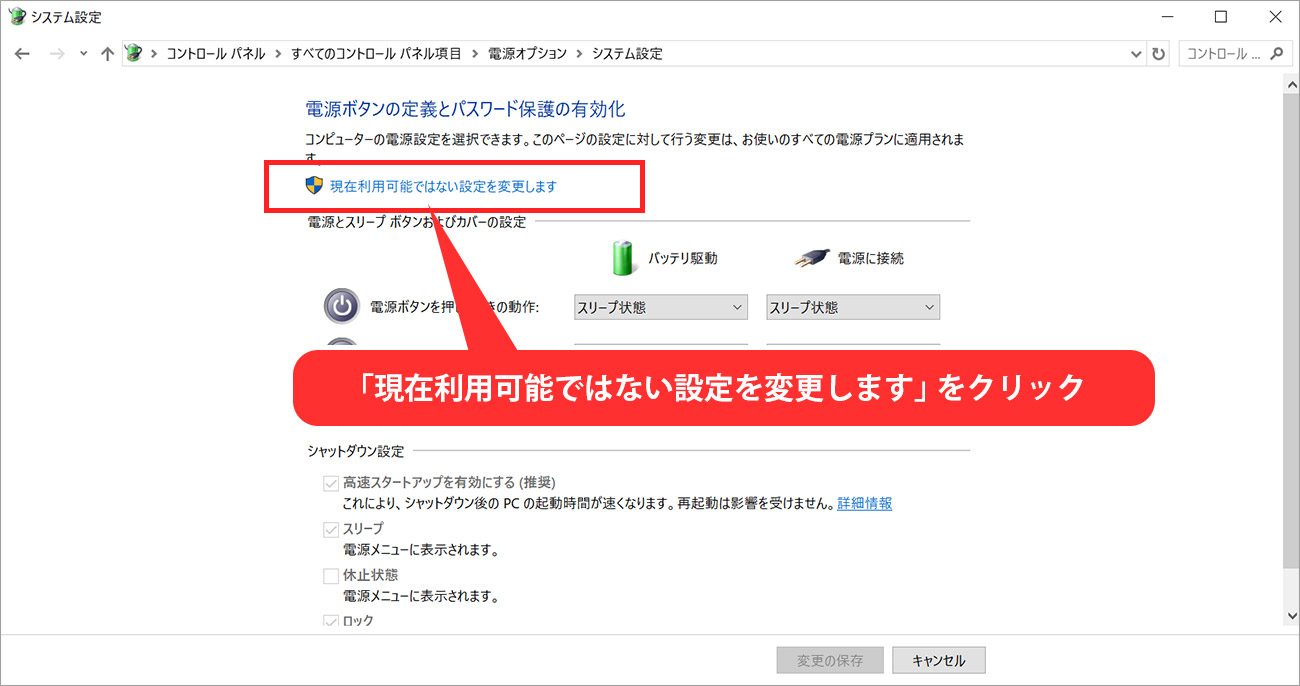Toggle 高速スタートアップを有効にする checkbox
Viewport: 1300px width, 686px height.
tap(330, 482)
